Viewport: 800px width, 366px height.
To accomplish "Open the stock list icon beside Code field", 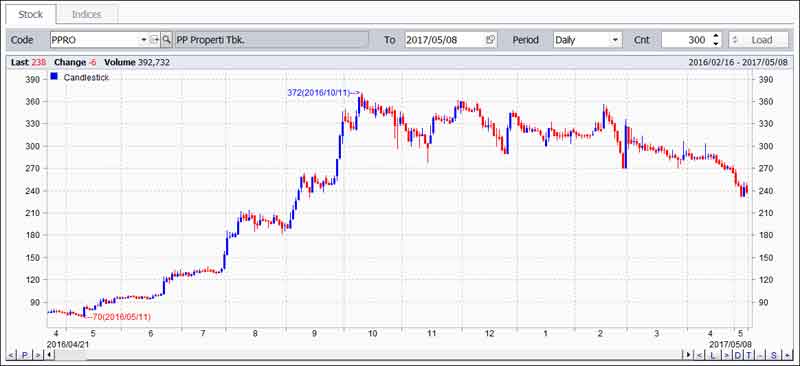I will click(155, 39).
